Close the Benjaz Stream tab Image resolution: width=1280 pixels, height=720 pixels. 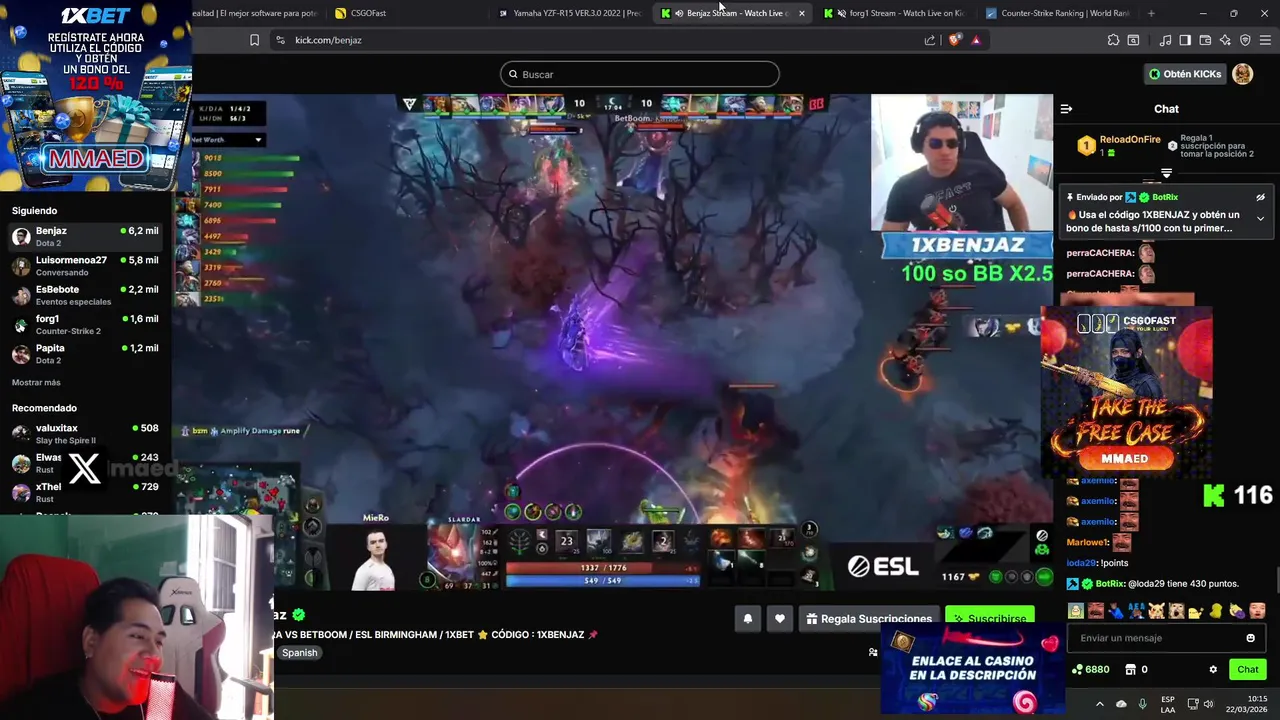(x=801, y=13)
